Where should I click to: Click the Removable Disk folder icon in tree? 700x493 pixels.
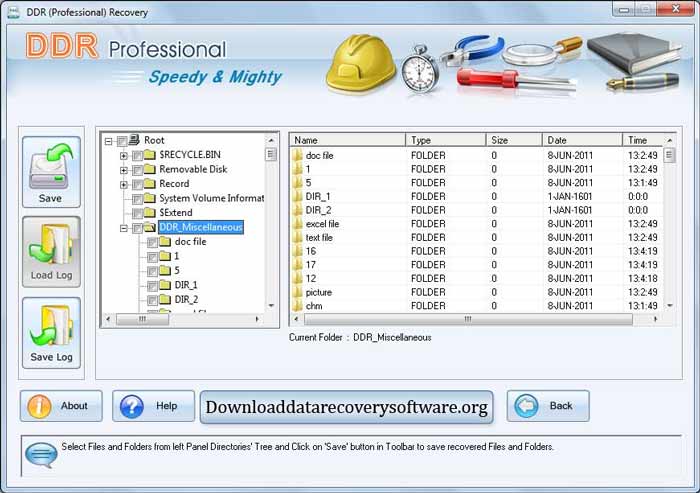click(150, 169)
